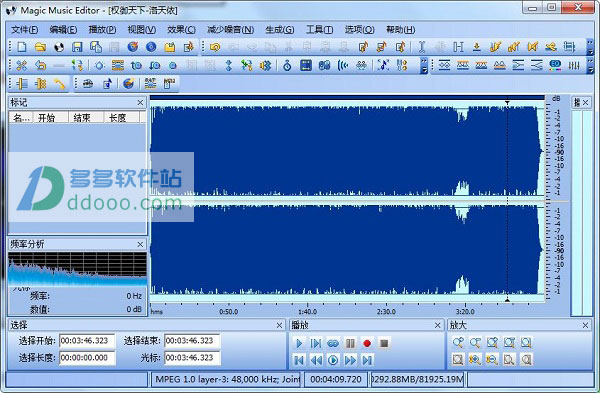
Task: Jump to end with skip-forward button
Action: pyautogui.click(x=367, y=360)
